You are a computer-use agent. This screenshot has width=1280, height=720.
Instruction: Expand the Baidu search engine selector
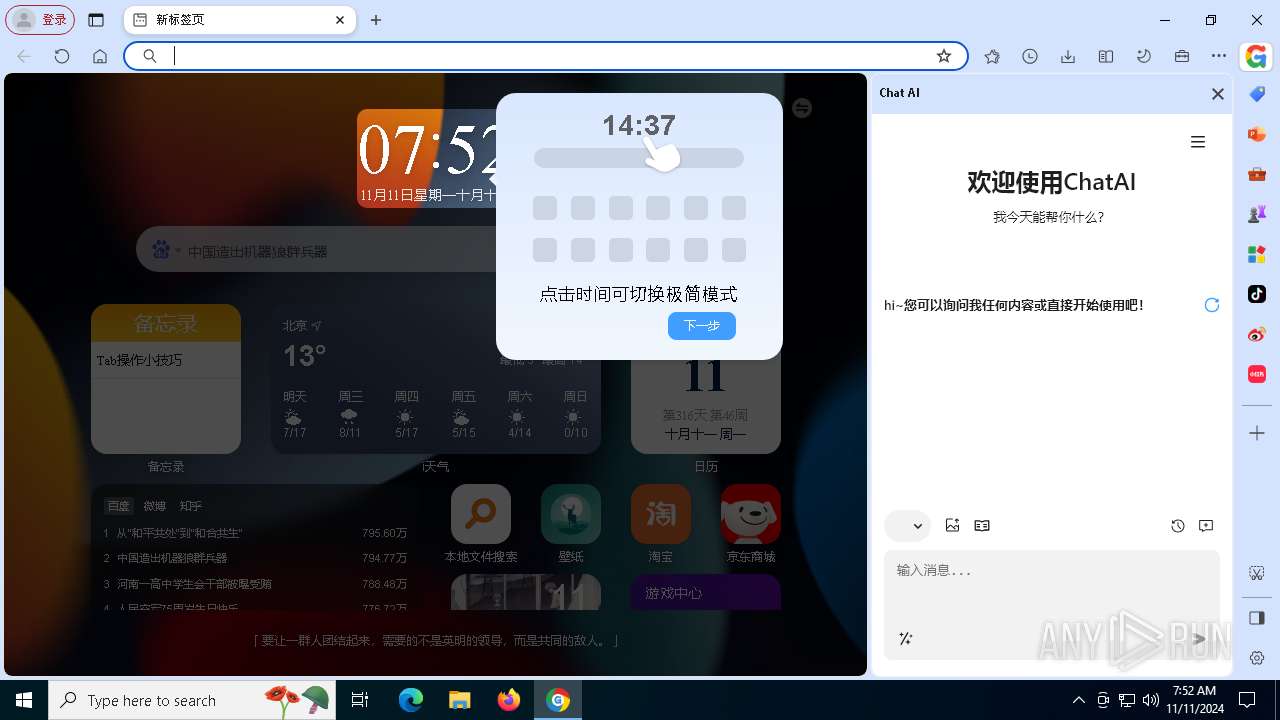pyautogui.click(x=165, y=251)
